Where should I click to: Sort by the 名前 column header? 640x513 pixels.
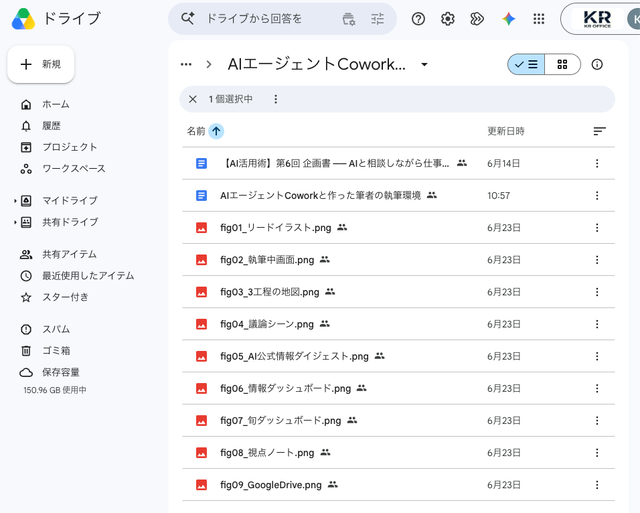[196, 131]
